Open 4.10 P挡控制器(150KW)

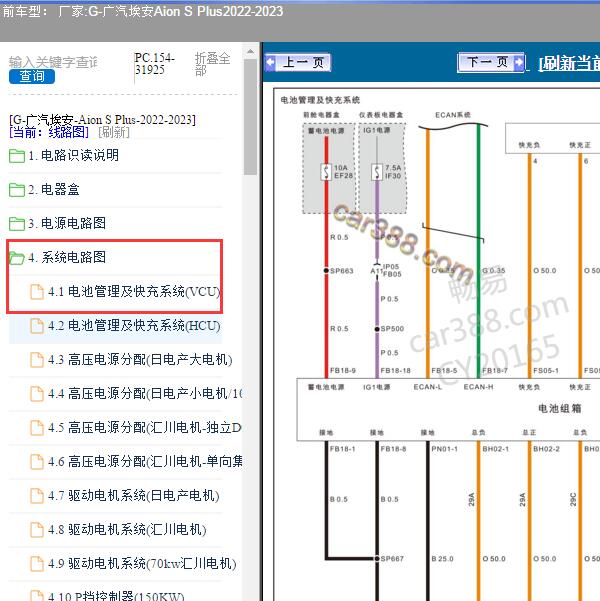pos(116,596)
